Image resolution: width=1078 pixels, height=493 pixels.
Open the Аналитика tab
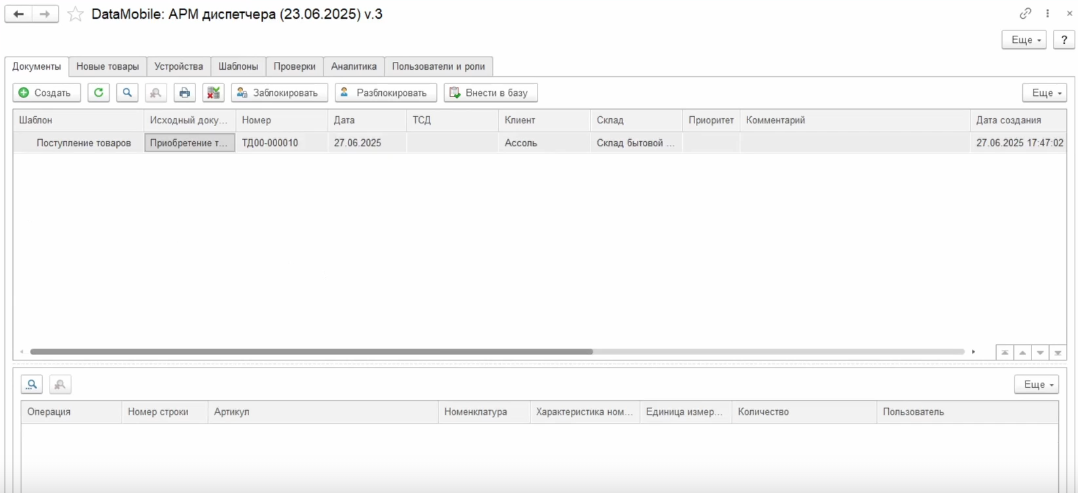(x=353, y=67)
